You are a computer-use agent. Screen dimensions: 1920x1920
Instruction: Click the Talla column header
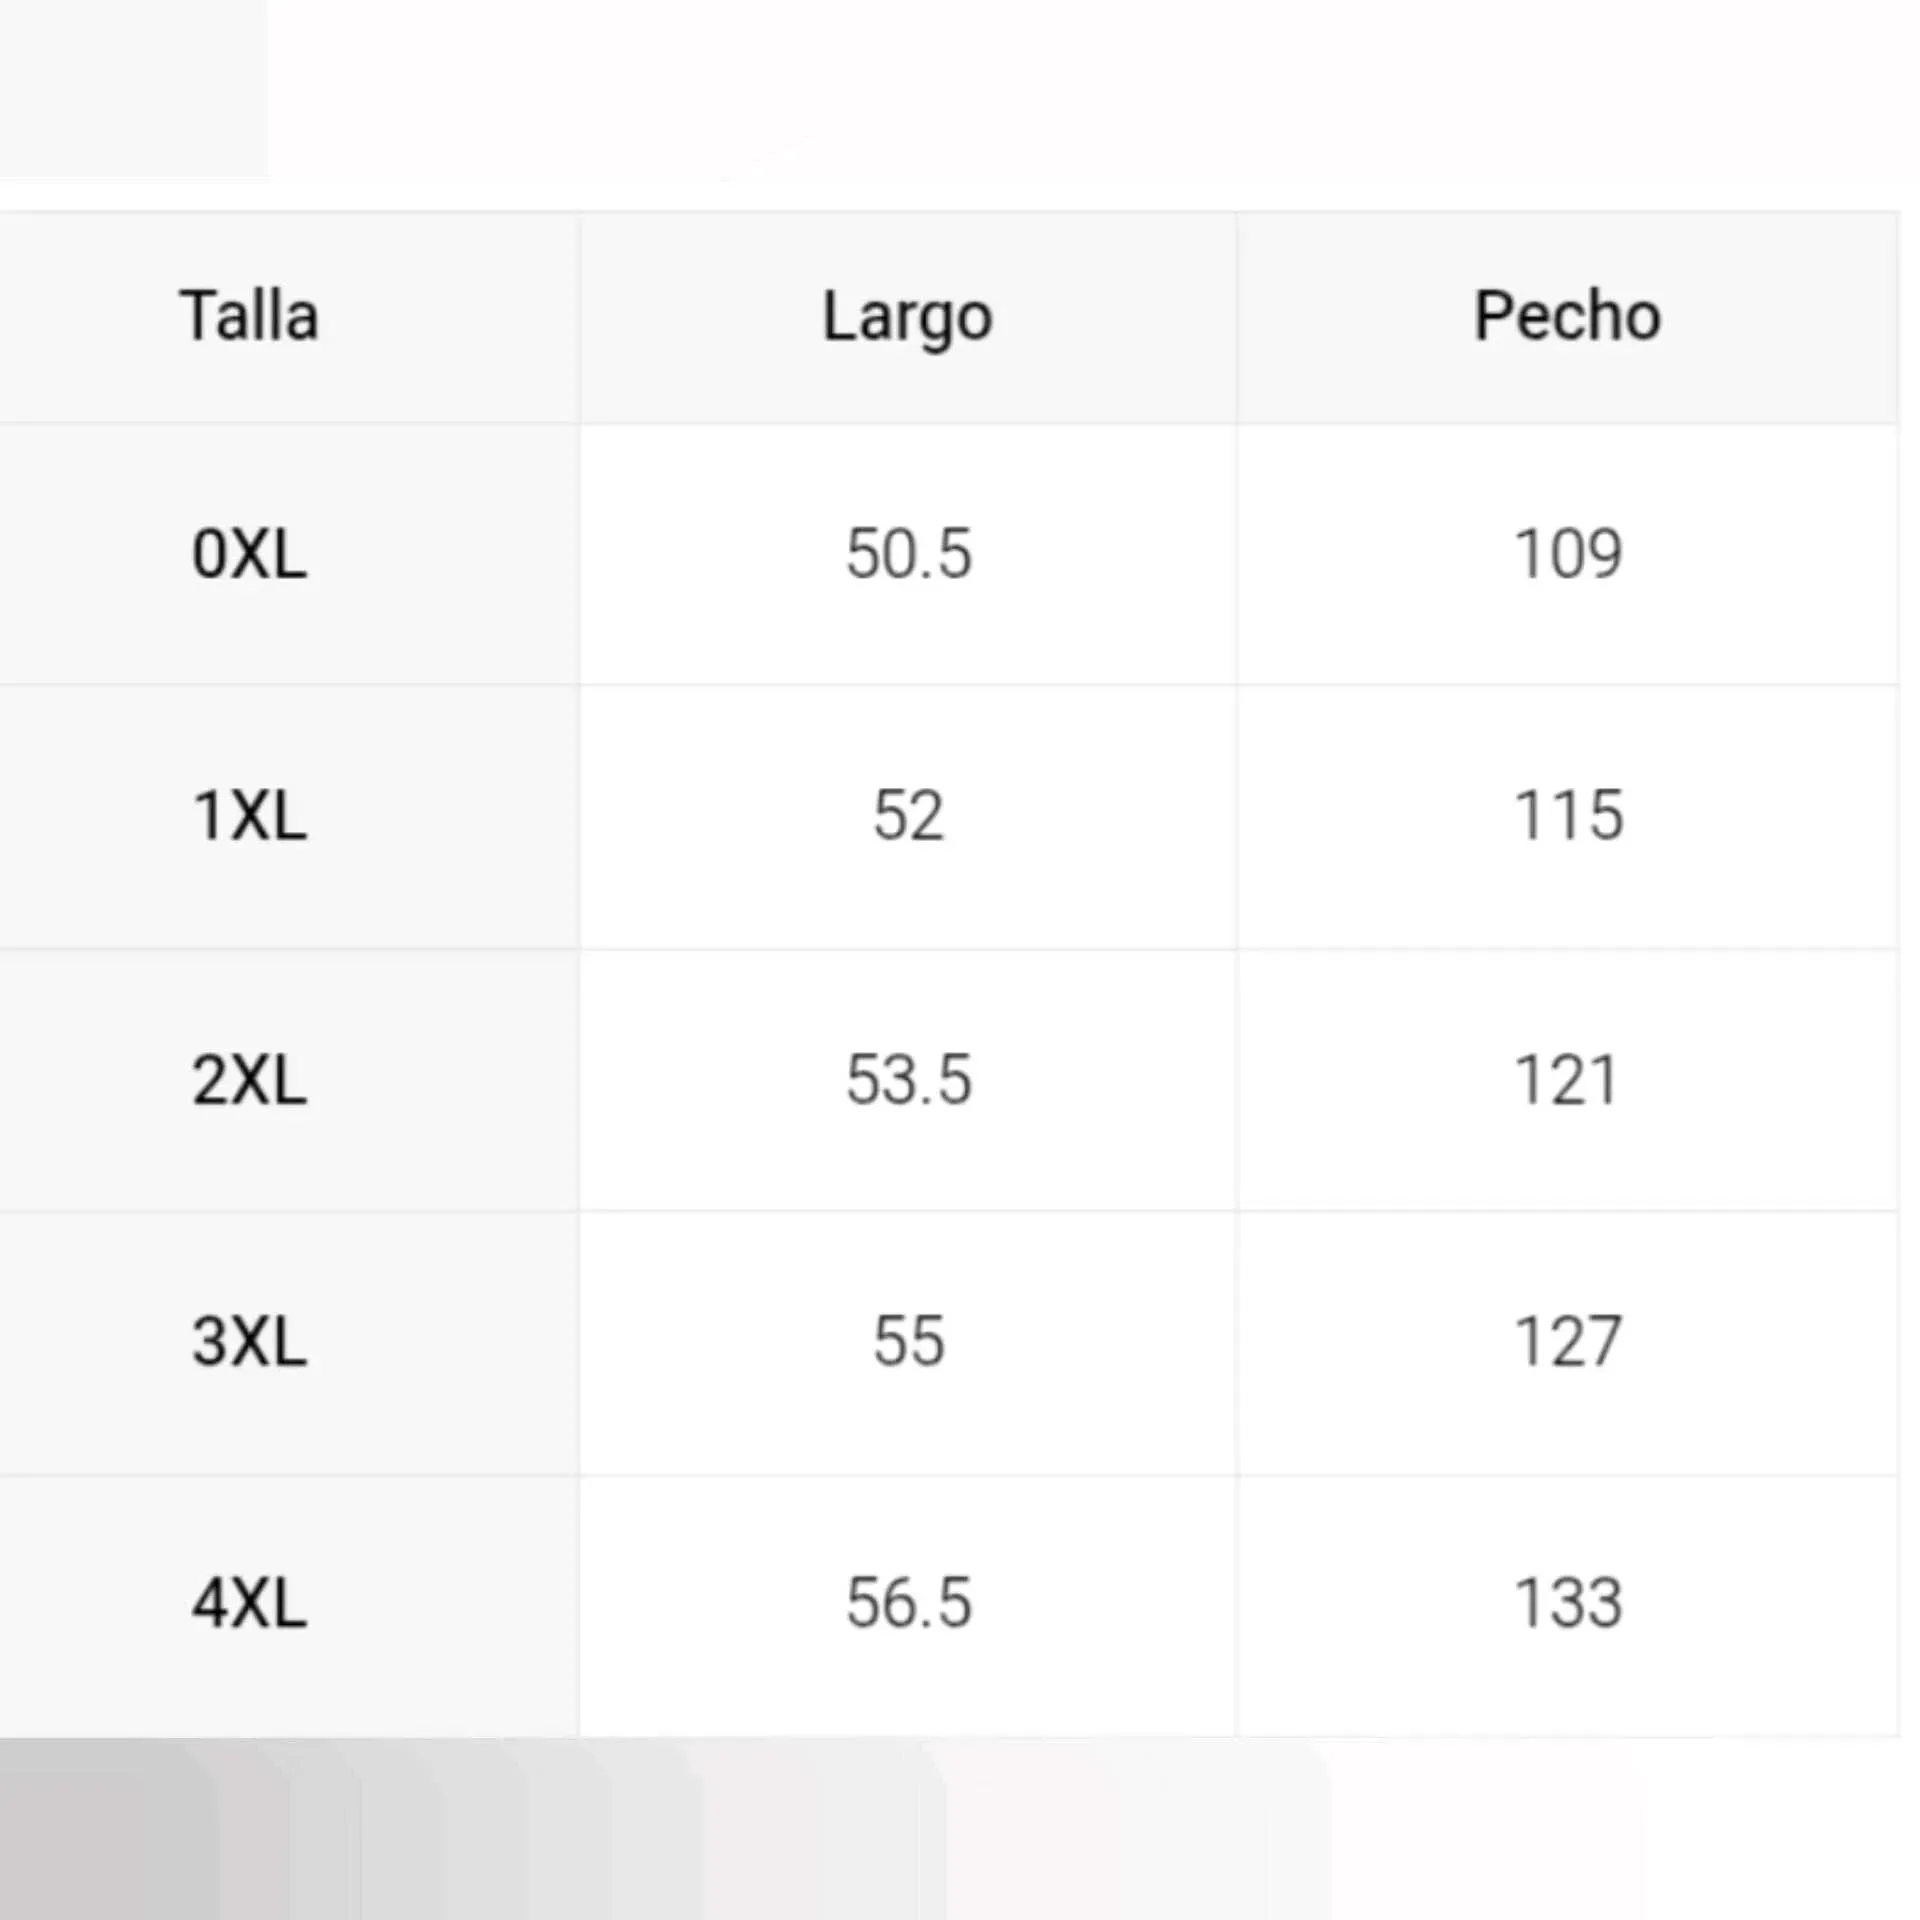[249, 317]
